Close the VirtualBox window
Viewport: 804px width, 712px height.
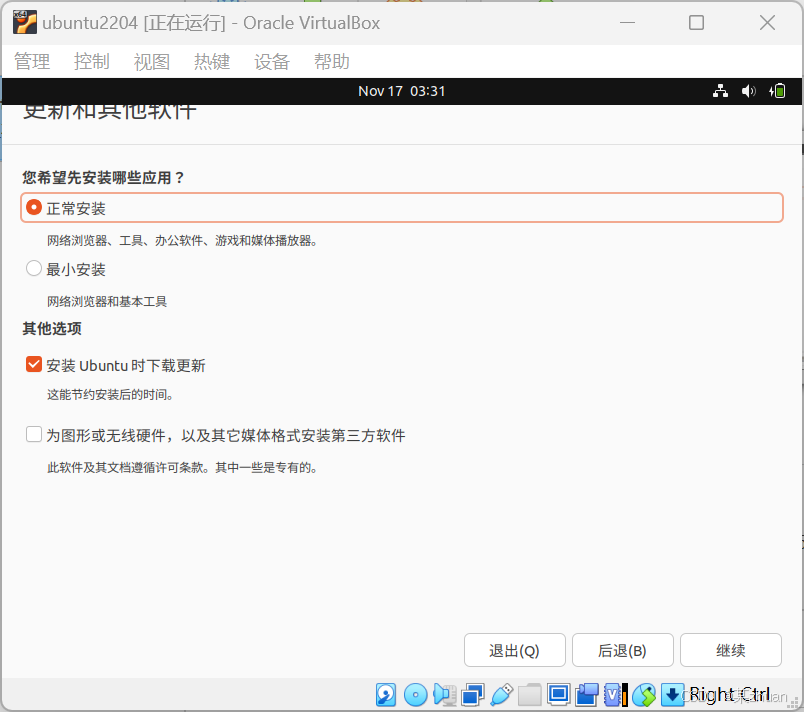(768, 23)
